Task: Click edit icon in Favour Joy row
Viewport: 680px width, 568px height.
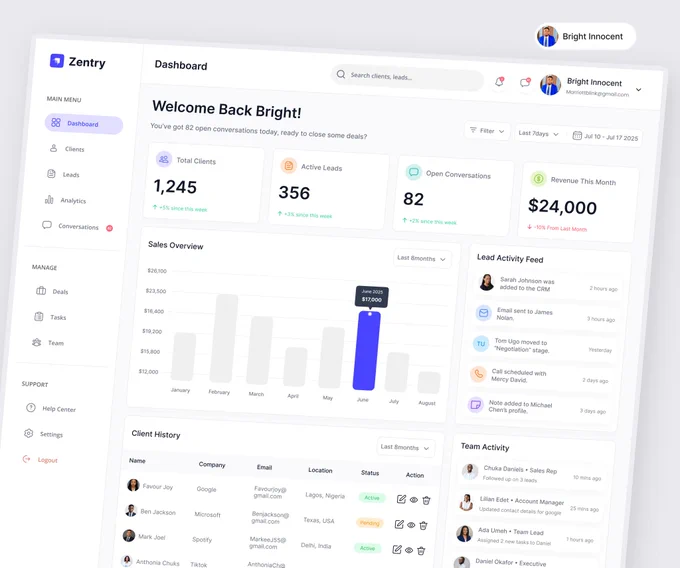Action: [x=402, y=499]
